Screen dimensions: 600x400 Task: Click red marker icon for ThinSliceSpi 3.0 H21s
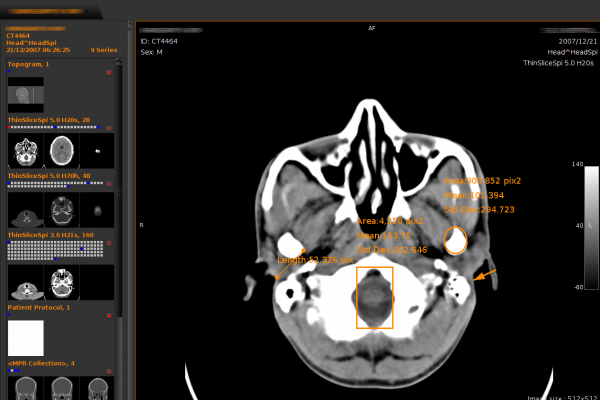coord(108,242)
